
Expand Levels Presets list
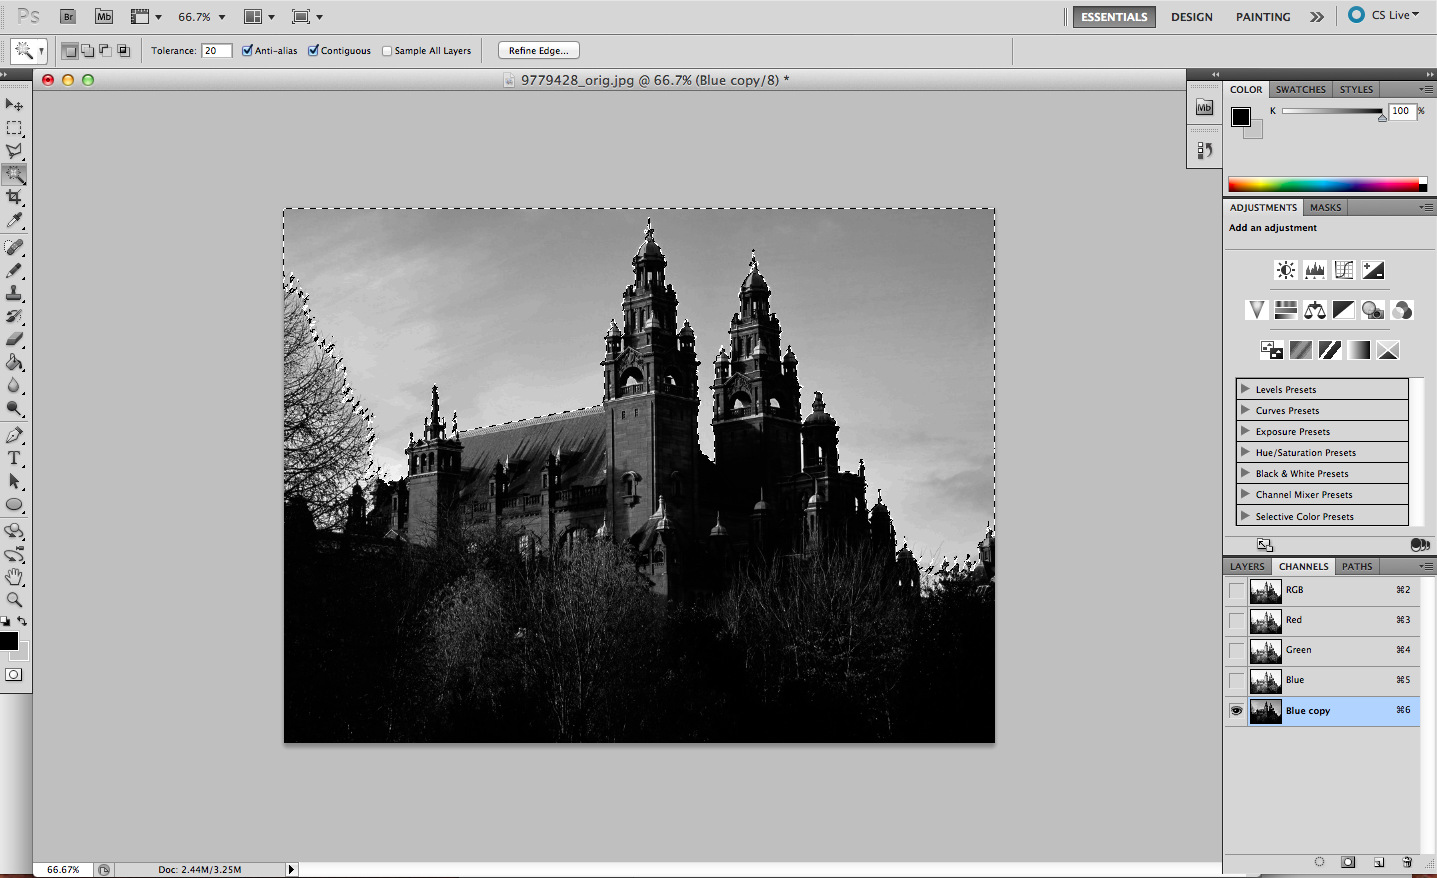[x=1246, y=389]
